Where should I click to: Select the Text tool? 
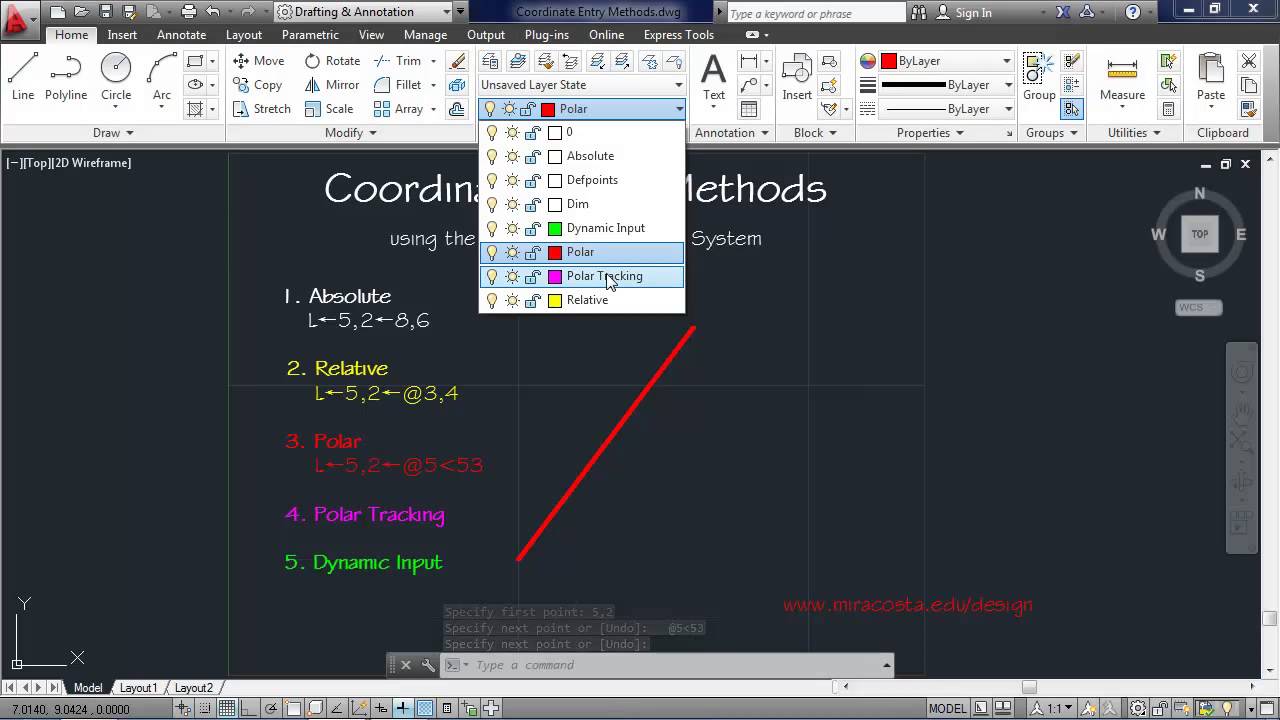tap(713, 78)
